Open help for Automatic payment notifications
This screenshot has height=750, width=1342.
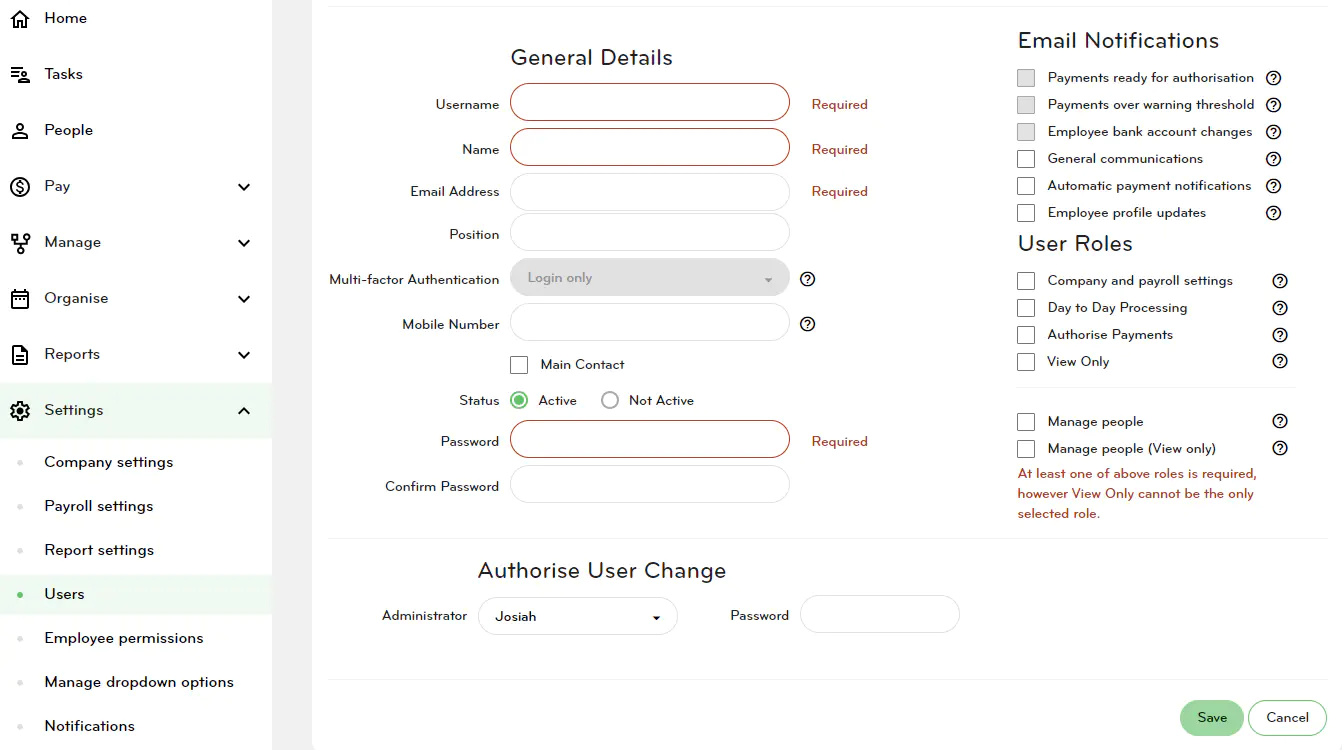1273,186
